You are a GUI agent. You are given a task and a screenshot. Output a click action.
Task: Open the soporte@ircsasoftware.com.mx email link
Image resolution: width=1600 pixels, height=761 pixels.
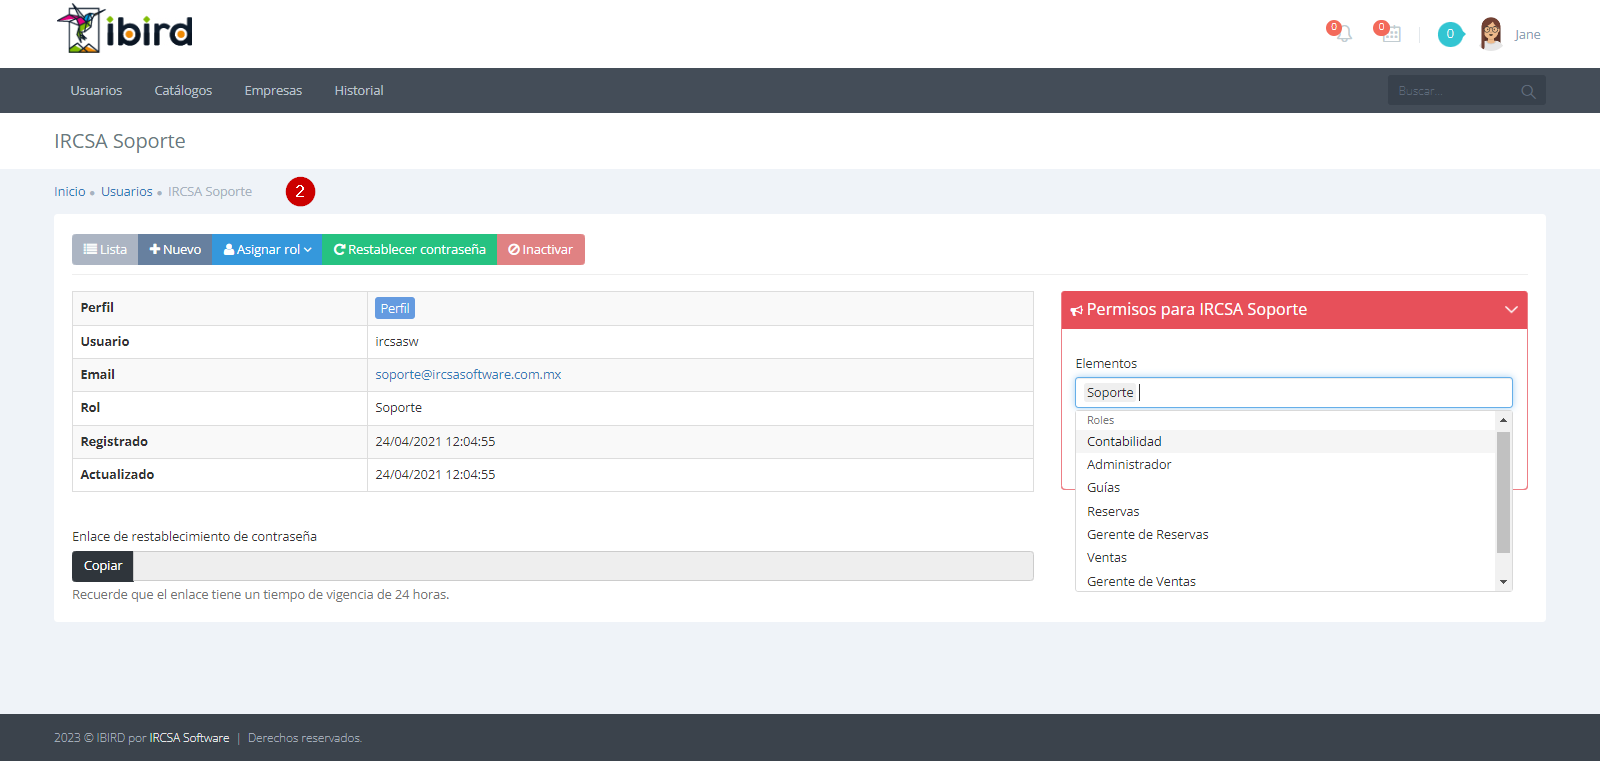pos(468,375)
